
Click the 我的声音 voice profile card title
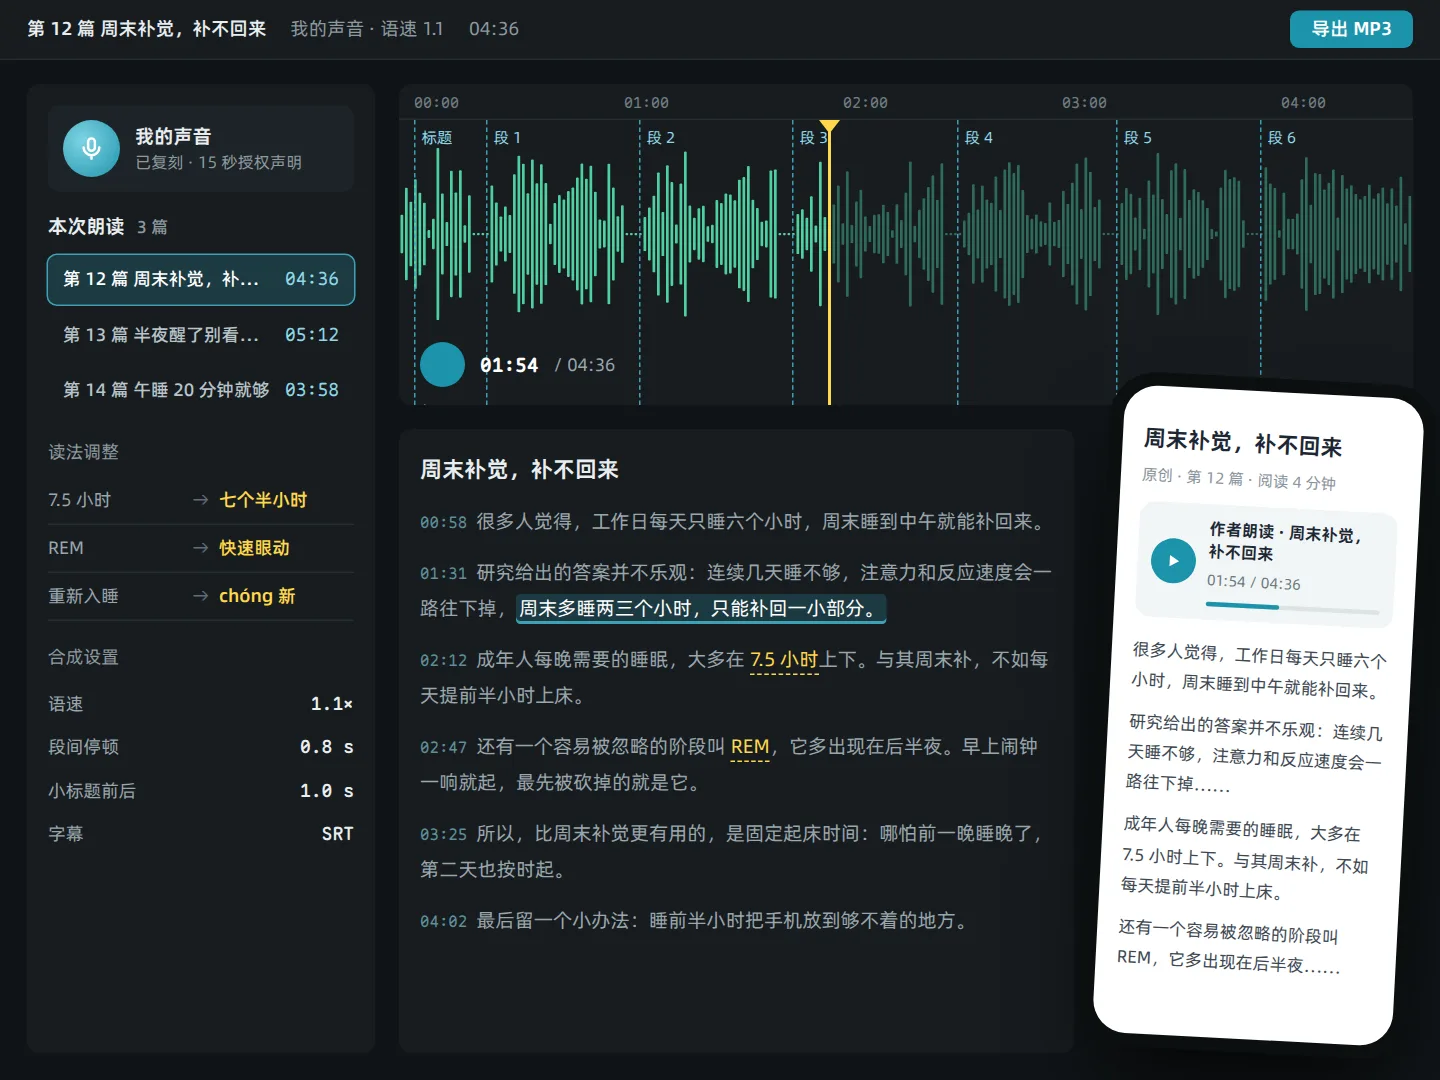(173, 137)
